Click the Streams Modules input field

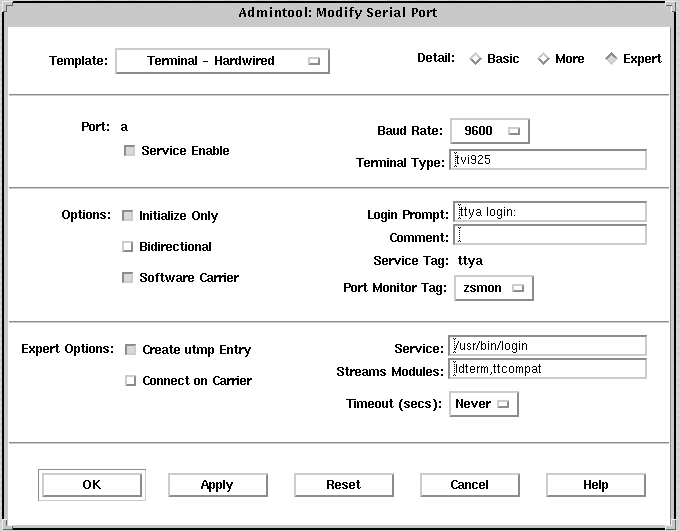(547, 369)
